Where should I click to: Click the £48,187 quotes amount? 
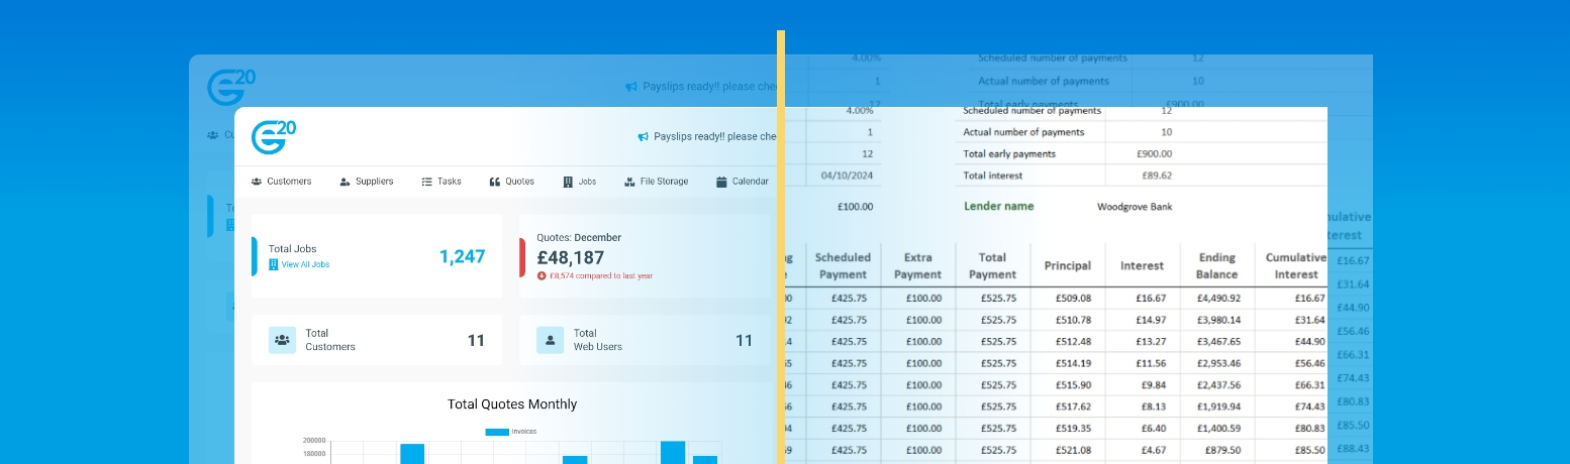point(570,258)
